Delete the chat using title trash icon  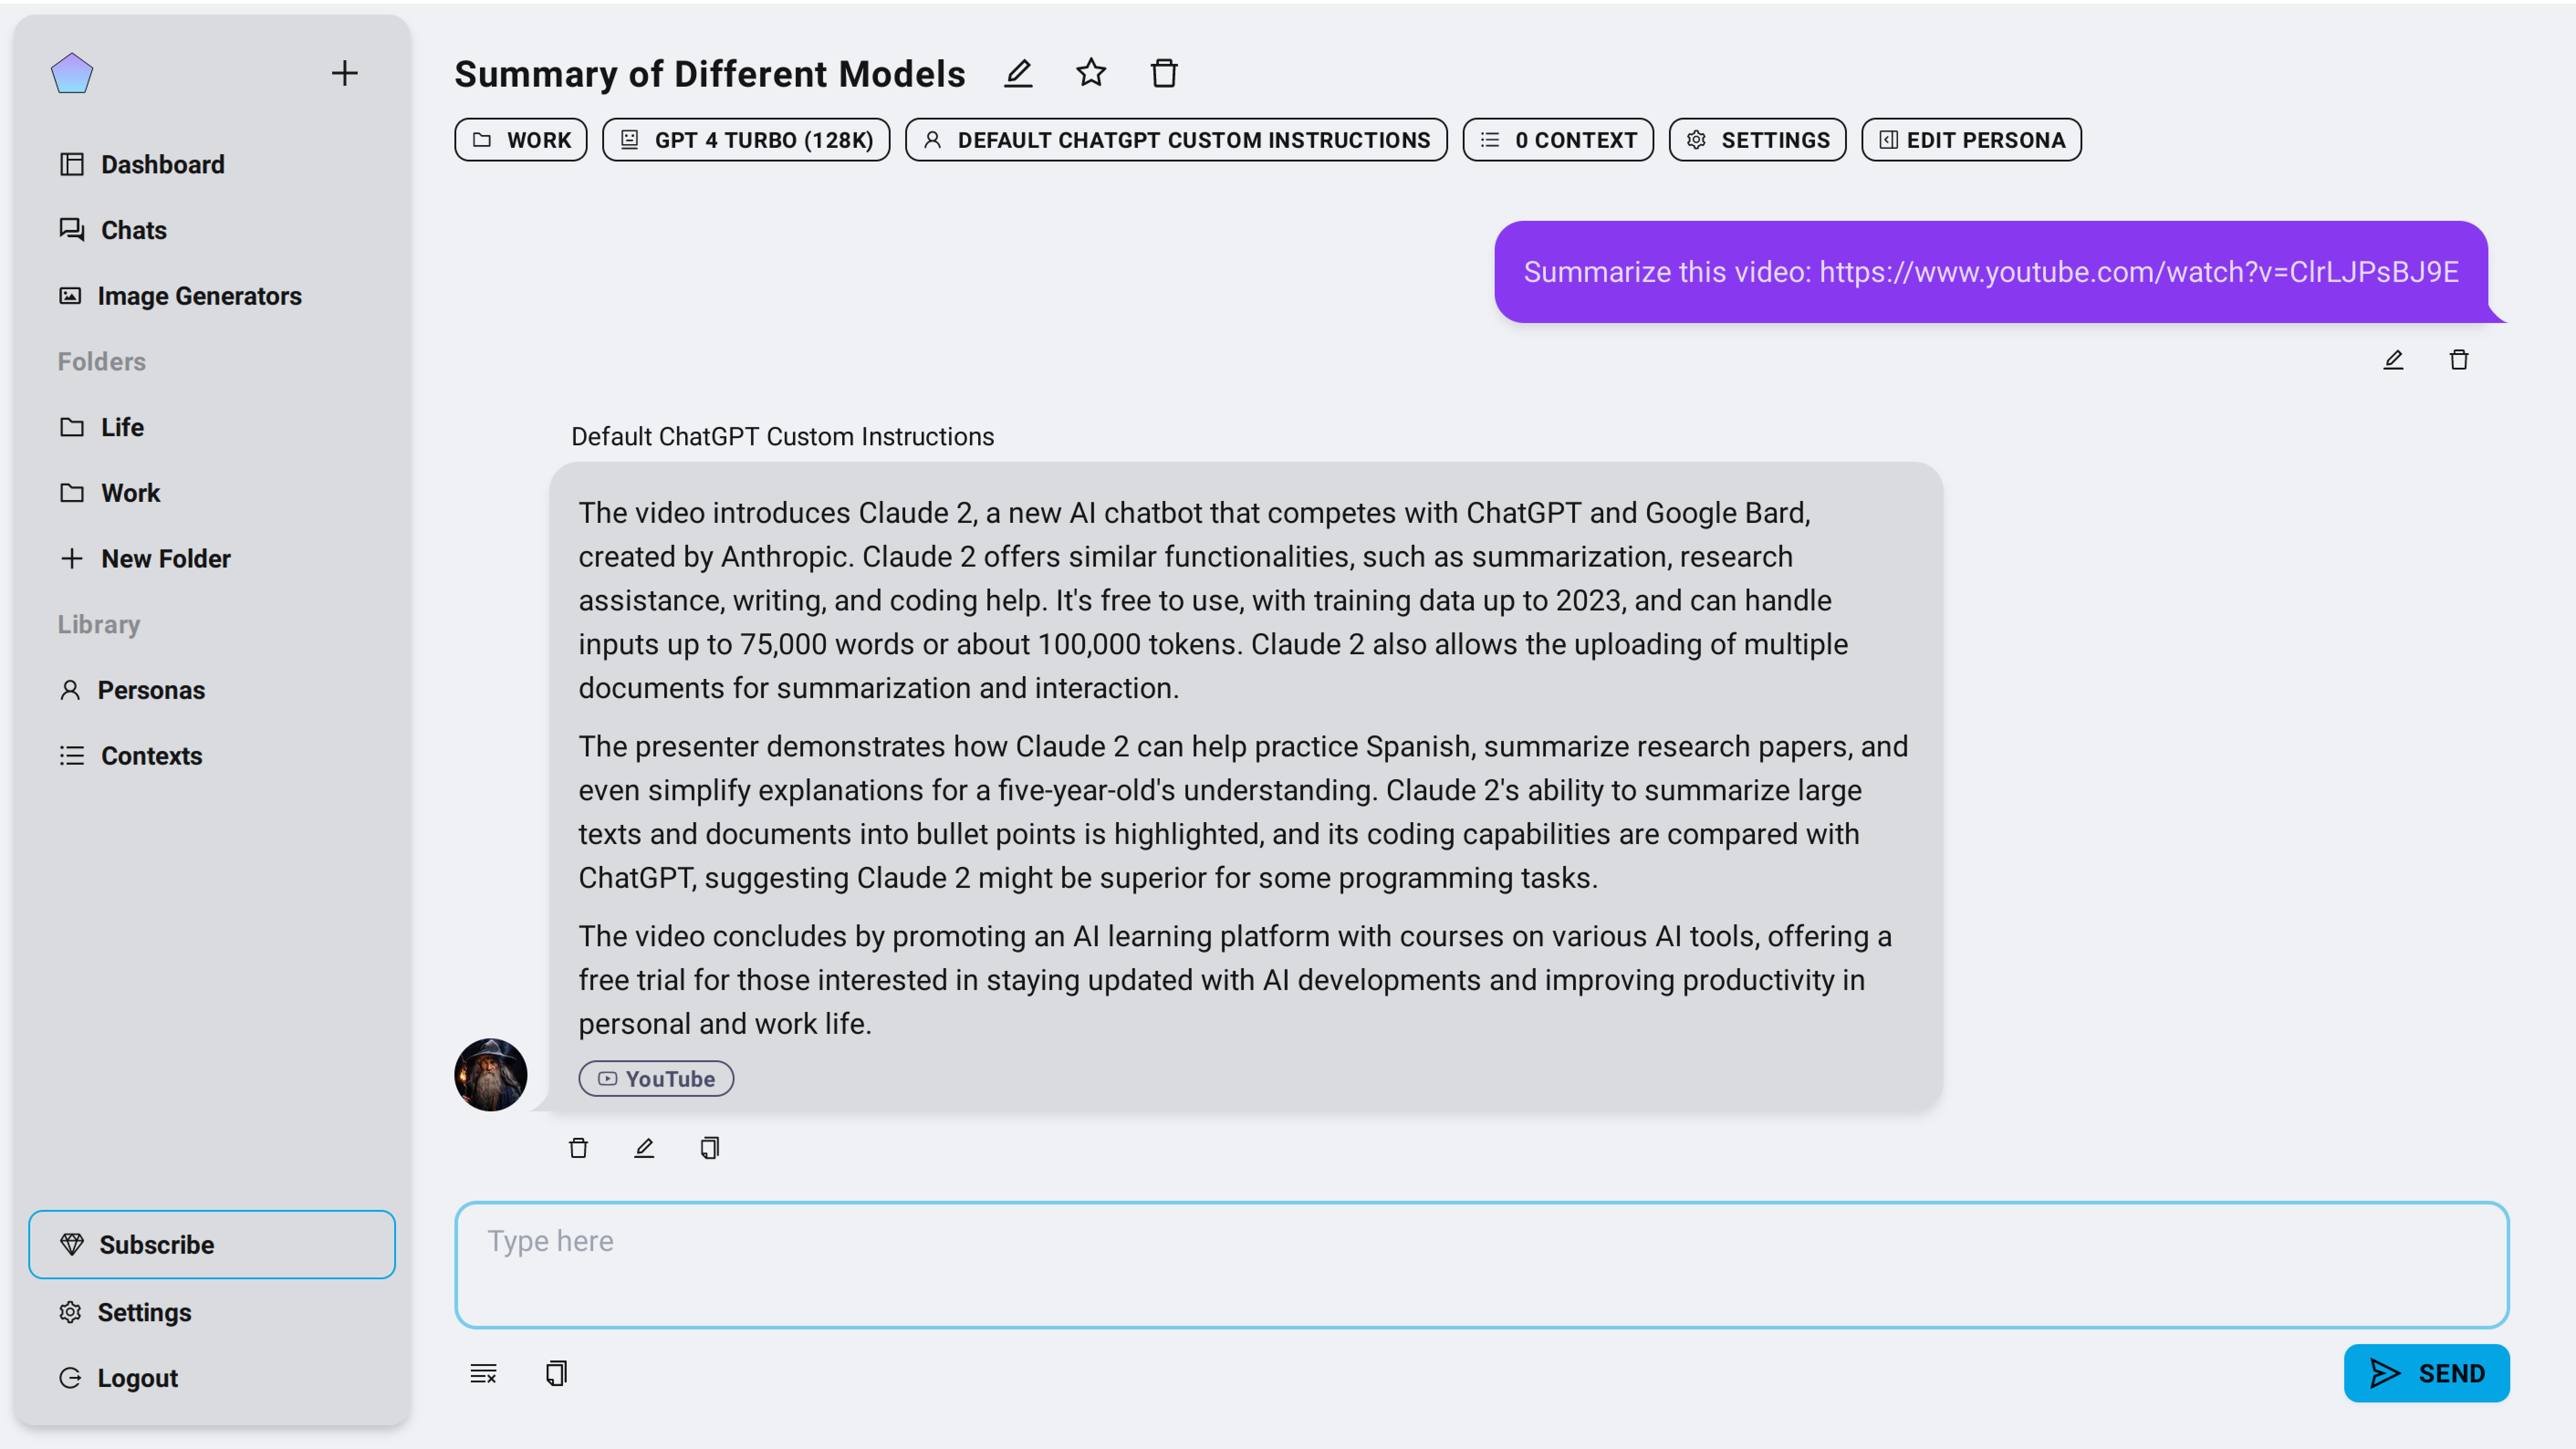click(x=1164, y=73)
